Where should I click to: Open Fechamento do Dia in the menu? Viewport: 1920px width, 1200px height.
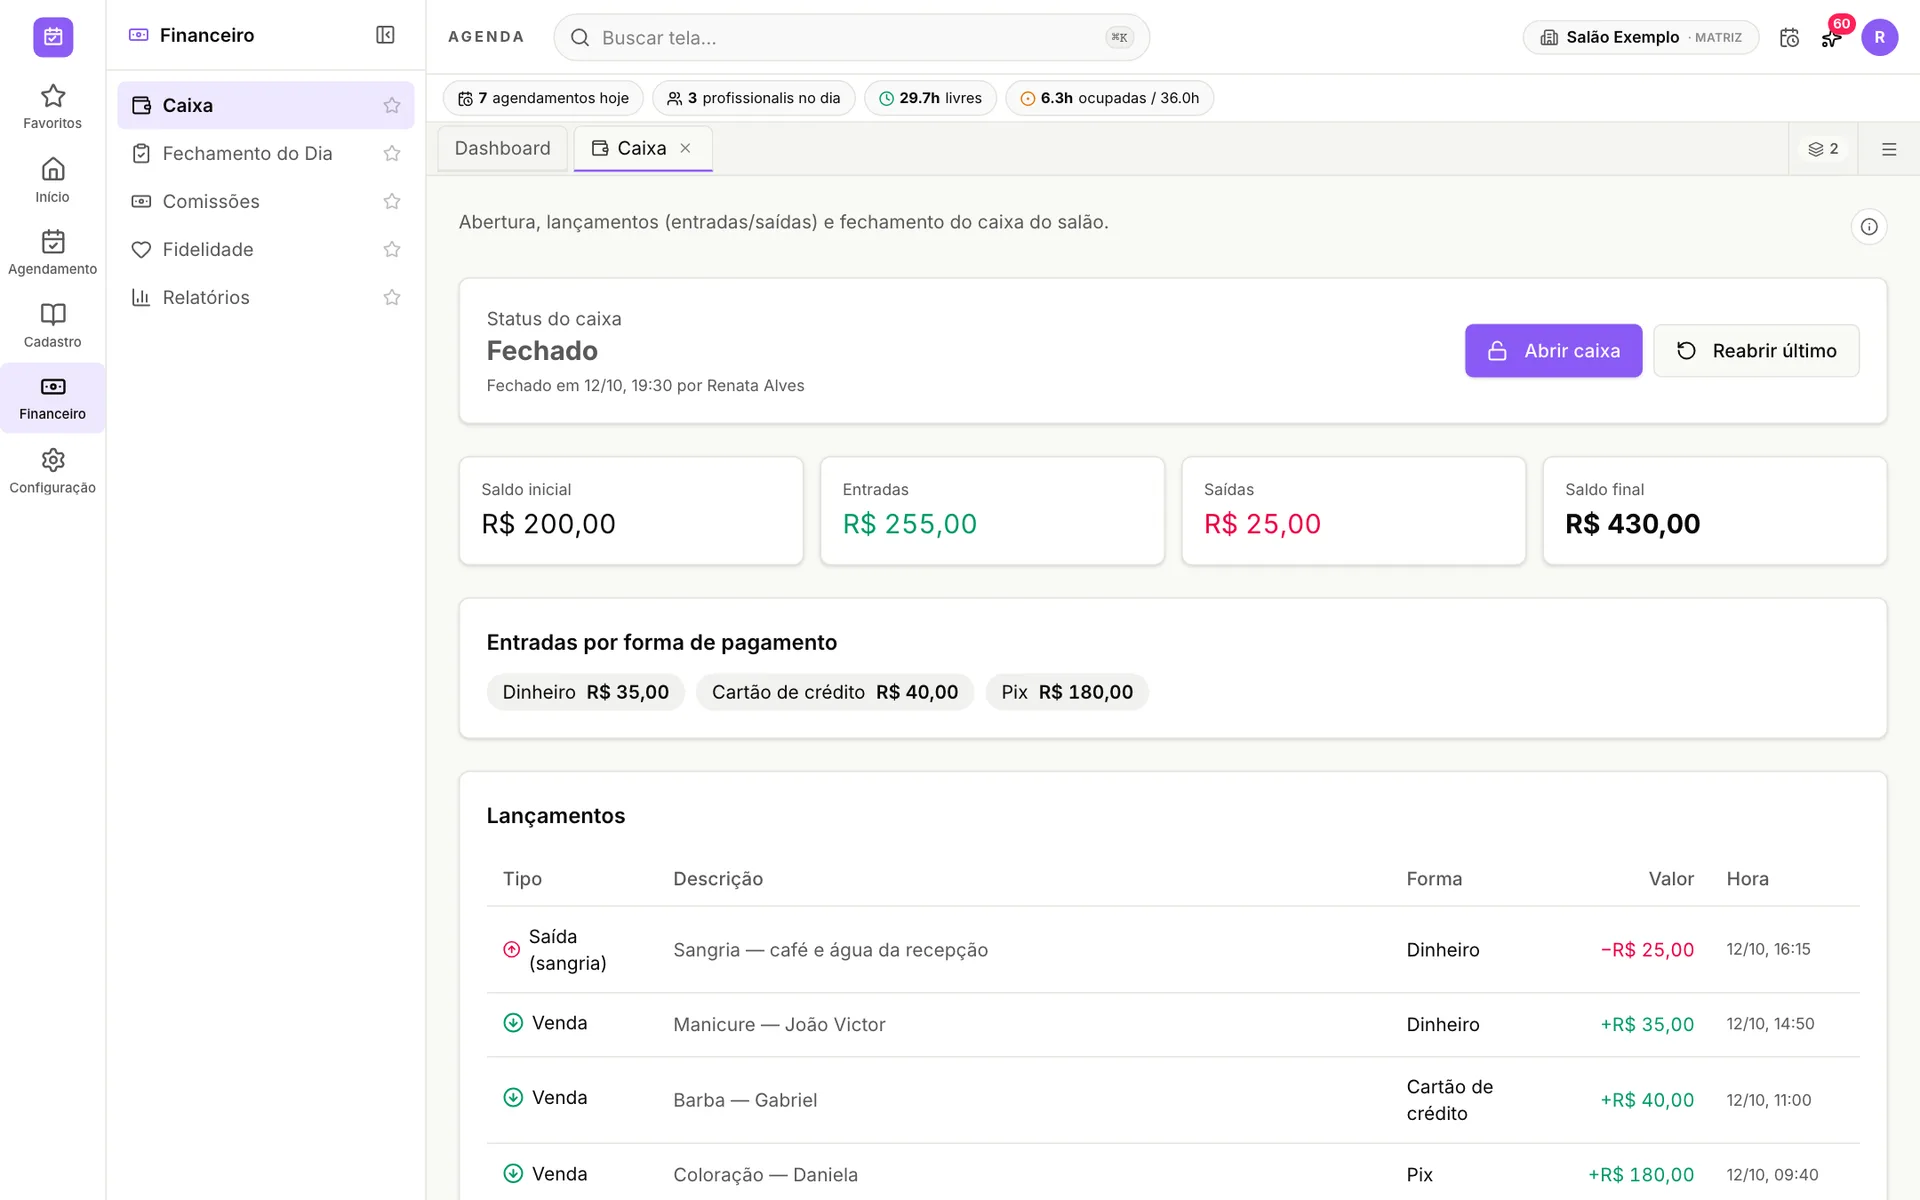click(265, 153)
